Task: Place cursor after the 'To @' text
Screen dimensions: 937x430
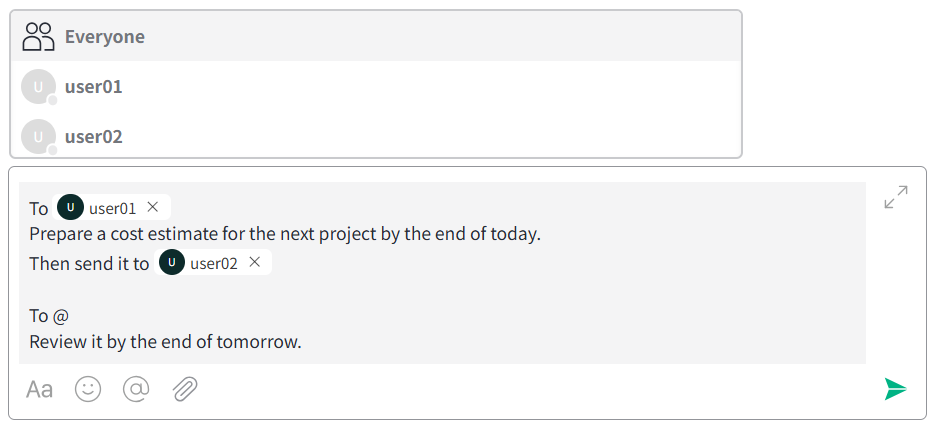Action: pyautogui.click(x=70, y=315)
